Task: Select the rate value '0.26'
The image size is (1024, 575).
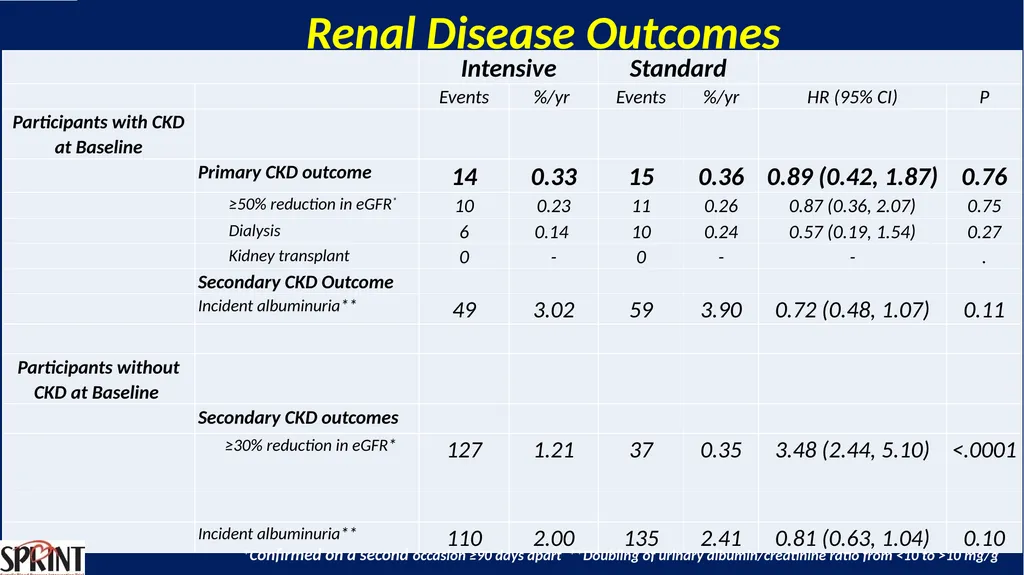Action: (721, 206)
